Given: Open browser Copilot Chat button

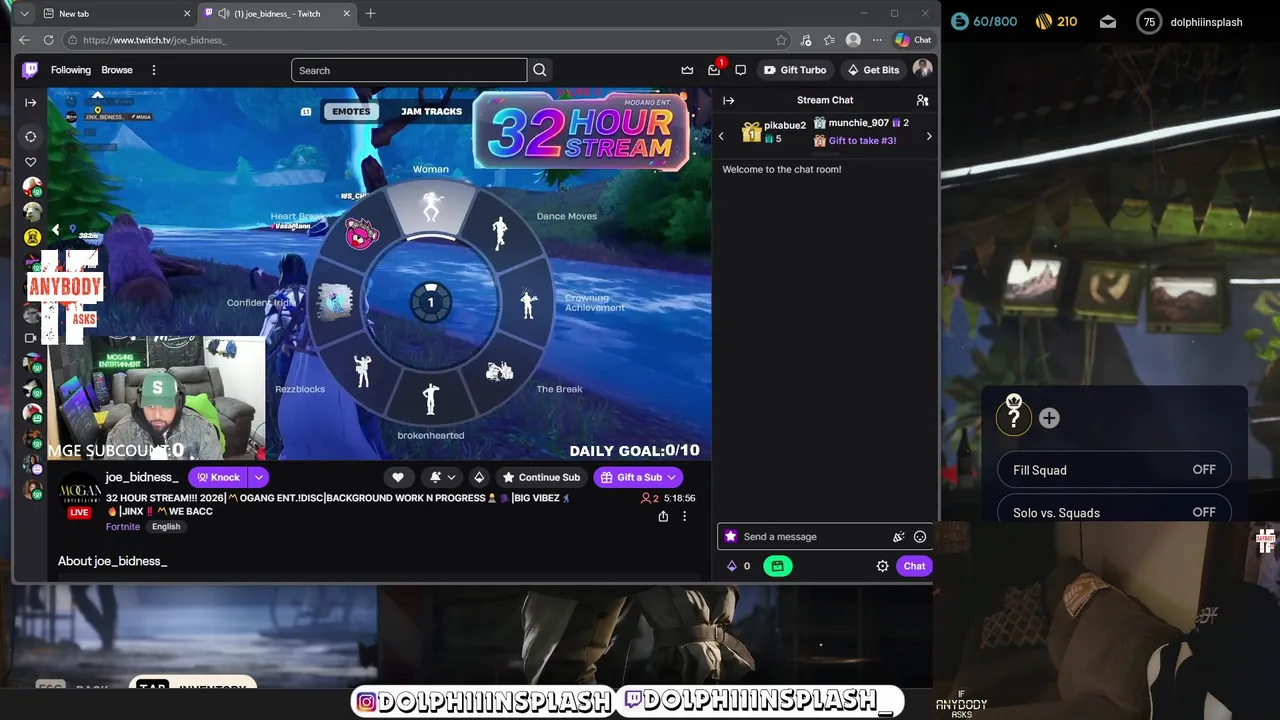Looking at the screenshot, I should pyautogui.click(x=913, y=40).
